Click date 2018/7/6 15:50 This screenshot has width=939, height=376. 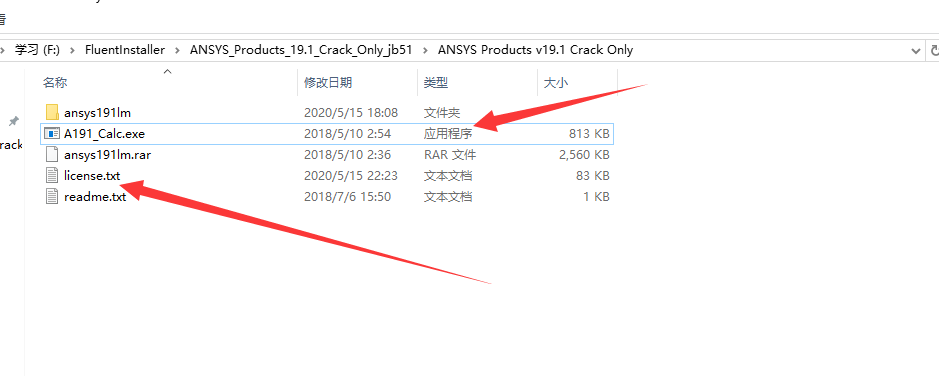click(x=347, y=196)
